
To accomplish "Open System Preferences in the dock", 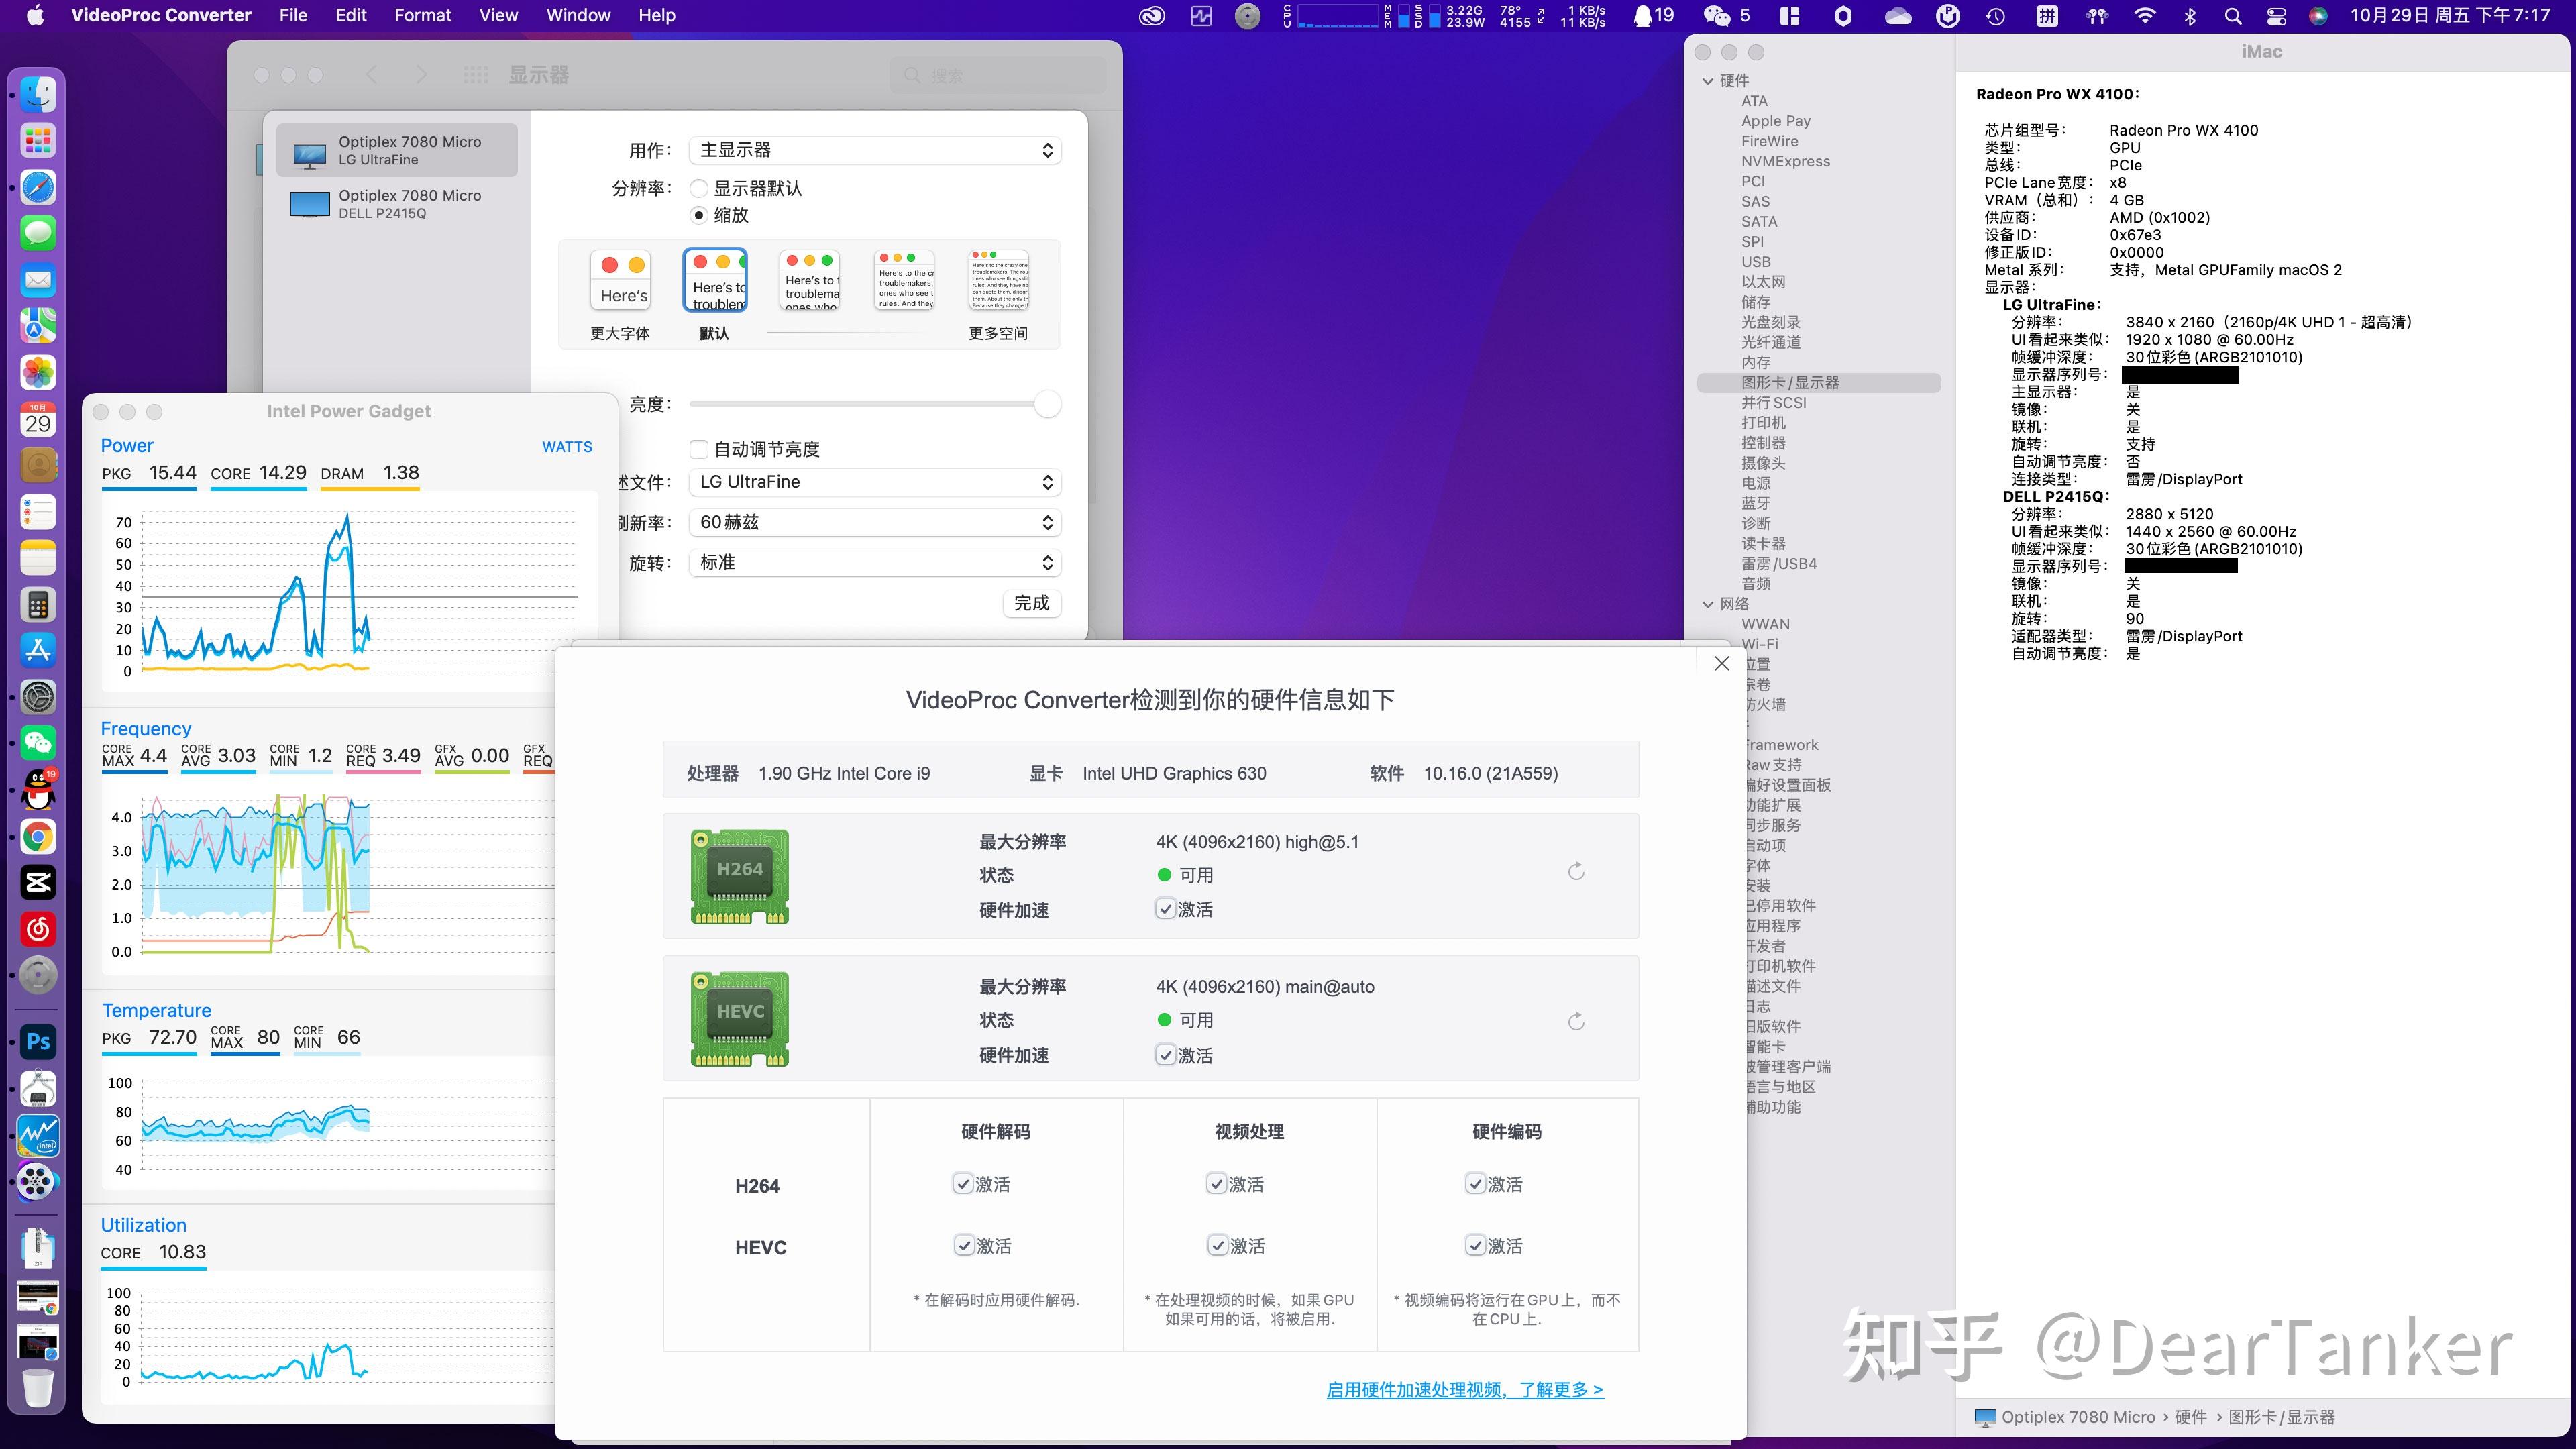I will pyautogui.click(x=38, y=697).
